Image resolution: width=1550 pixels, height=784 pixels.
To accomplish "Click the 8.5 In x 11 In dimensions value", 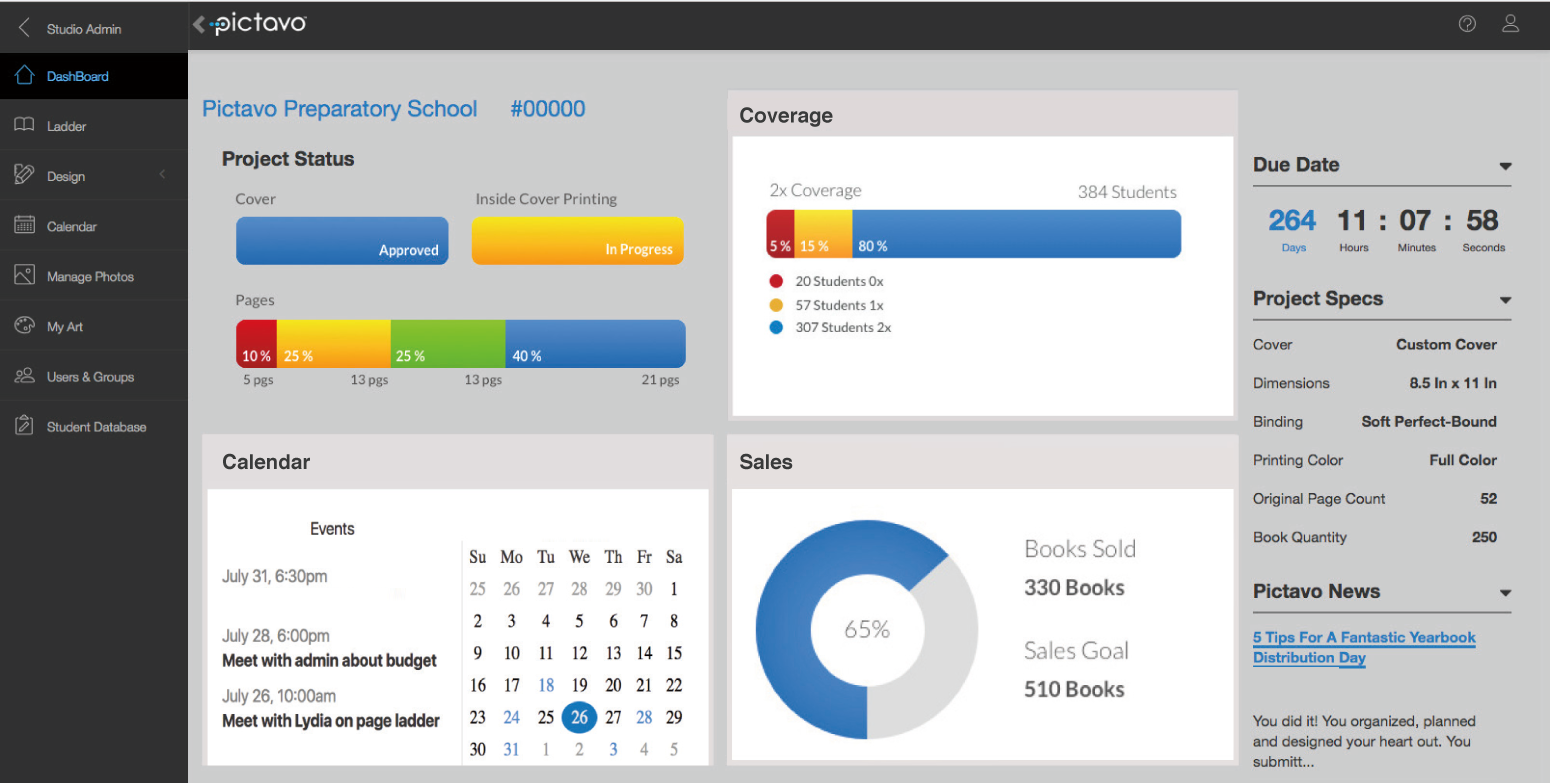I will click(x=1453, y=383).
